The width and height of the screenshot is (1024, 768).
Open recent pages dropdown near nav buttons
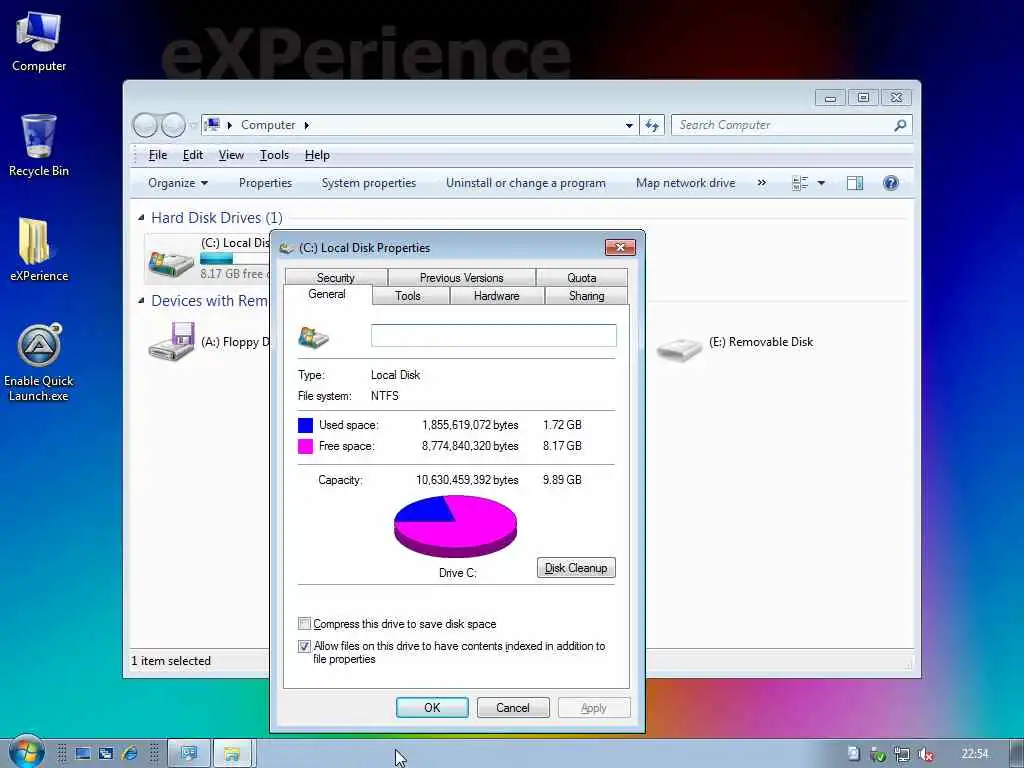(193, 125)
